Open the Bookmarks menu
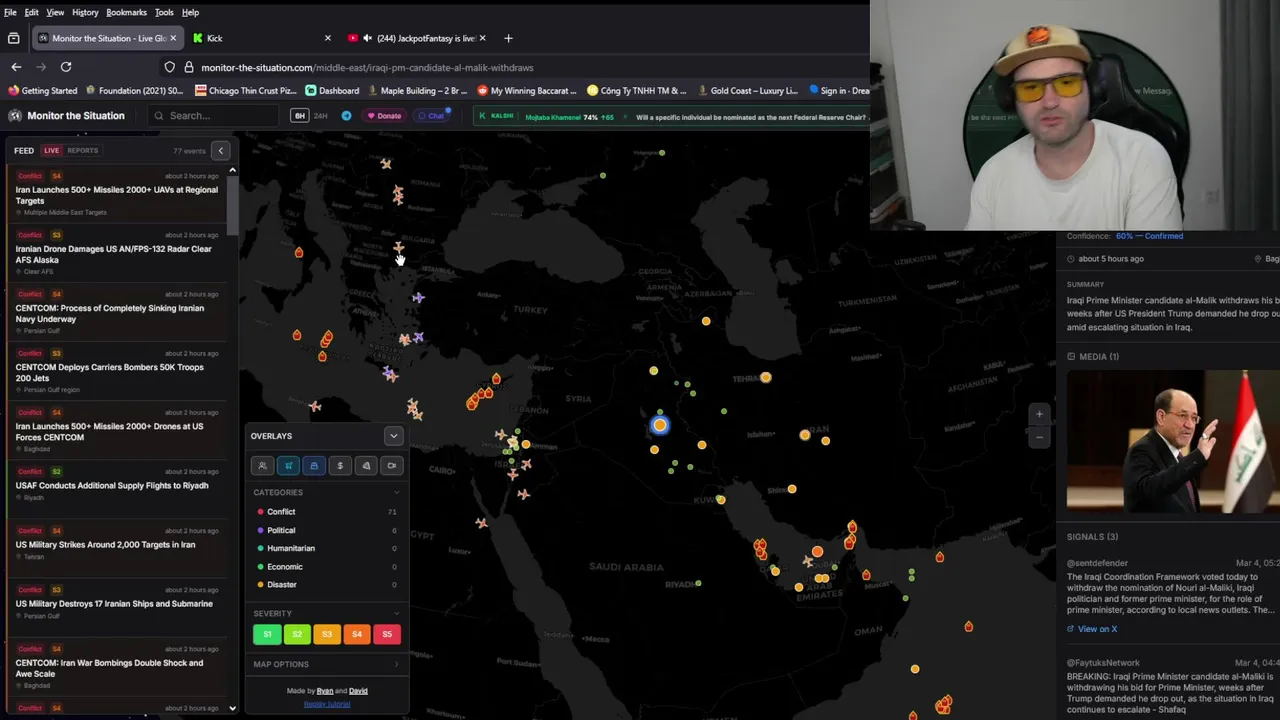Viewport: 1280px width, 720px height. pyautogui.click(x=126, y=12)
